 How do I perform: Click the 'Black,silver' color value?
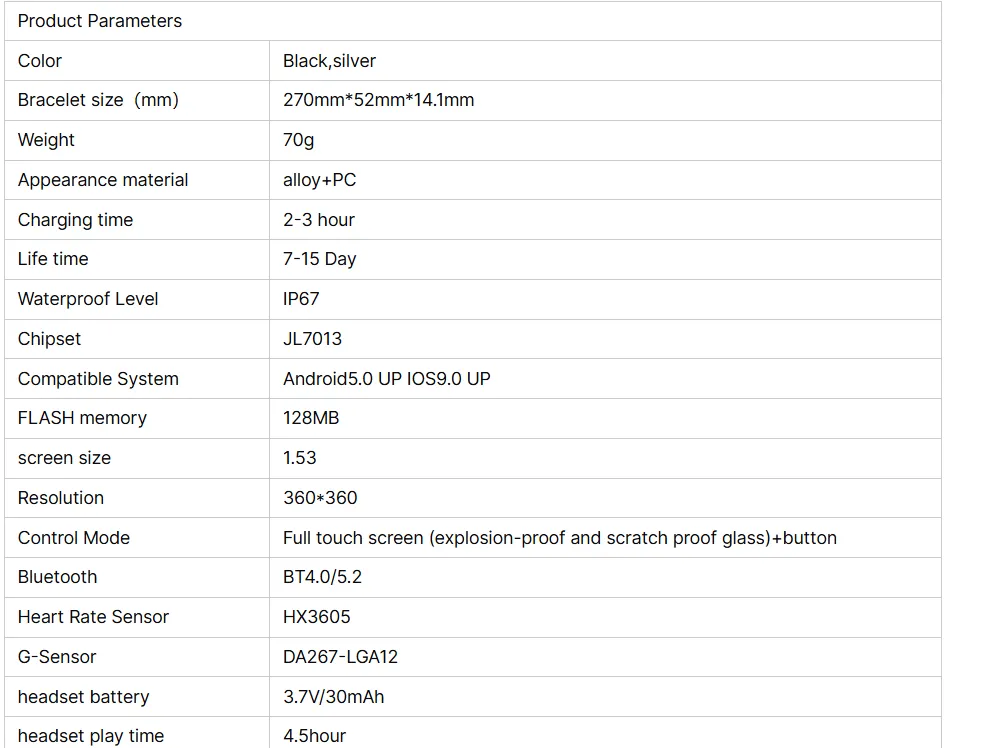tap(330, 61)
